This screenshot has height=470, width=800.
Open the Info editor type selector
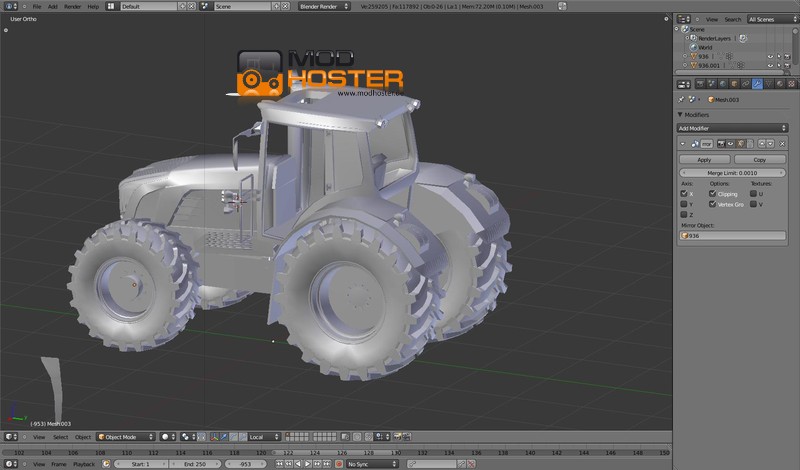10,7
